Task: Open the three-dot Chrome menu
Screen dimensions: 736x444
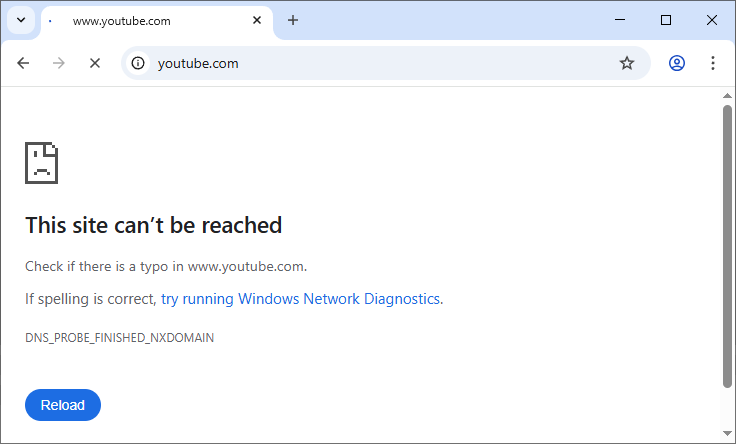Action: pyautogui.click(x=713, y=63)
